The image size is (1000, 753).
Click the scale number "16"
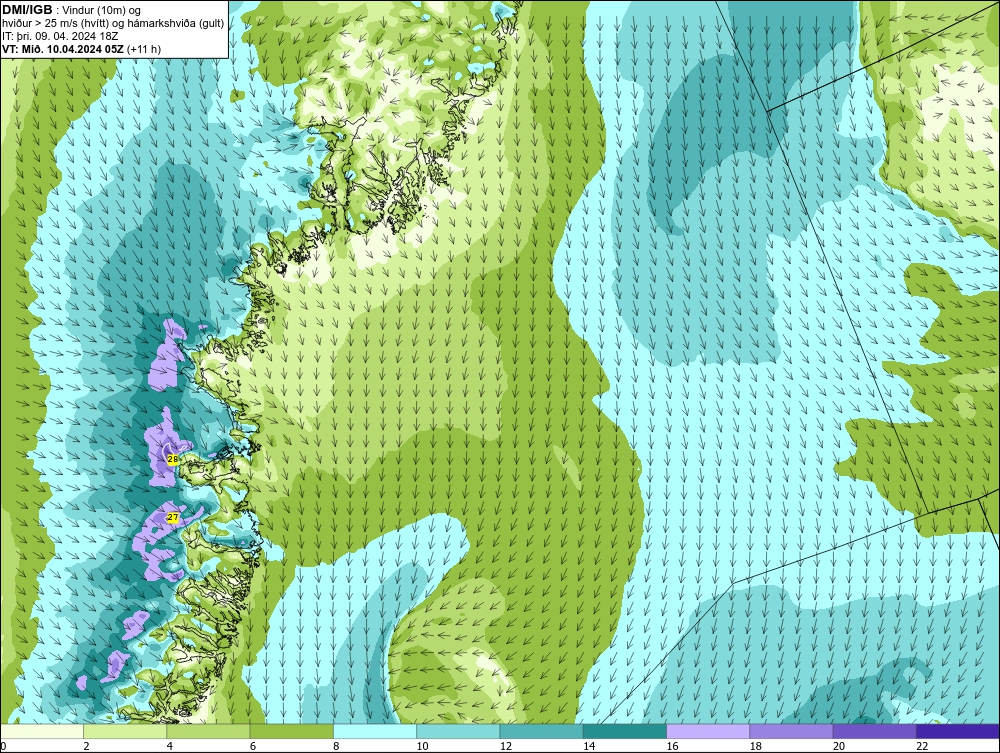coord(672,746)
